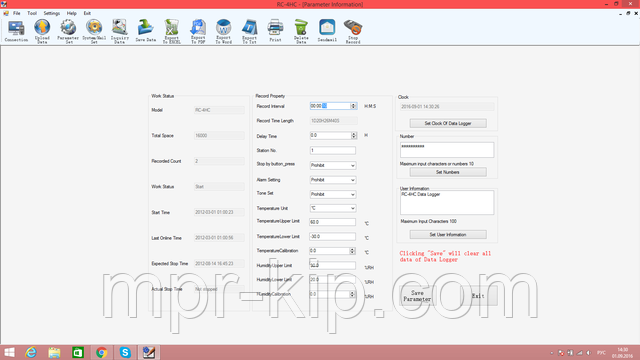The height and width of the screenshot is (360, 640).
Task: Open Internet Explorer from the taskbar
Action: (x=31, y=352)
